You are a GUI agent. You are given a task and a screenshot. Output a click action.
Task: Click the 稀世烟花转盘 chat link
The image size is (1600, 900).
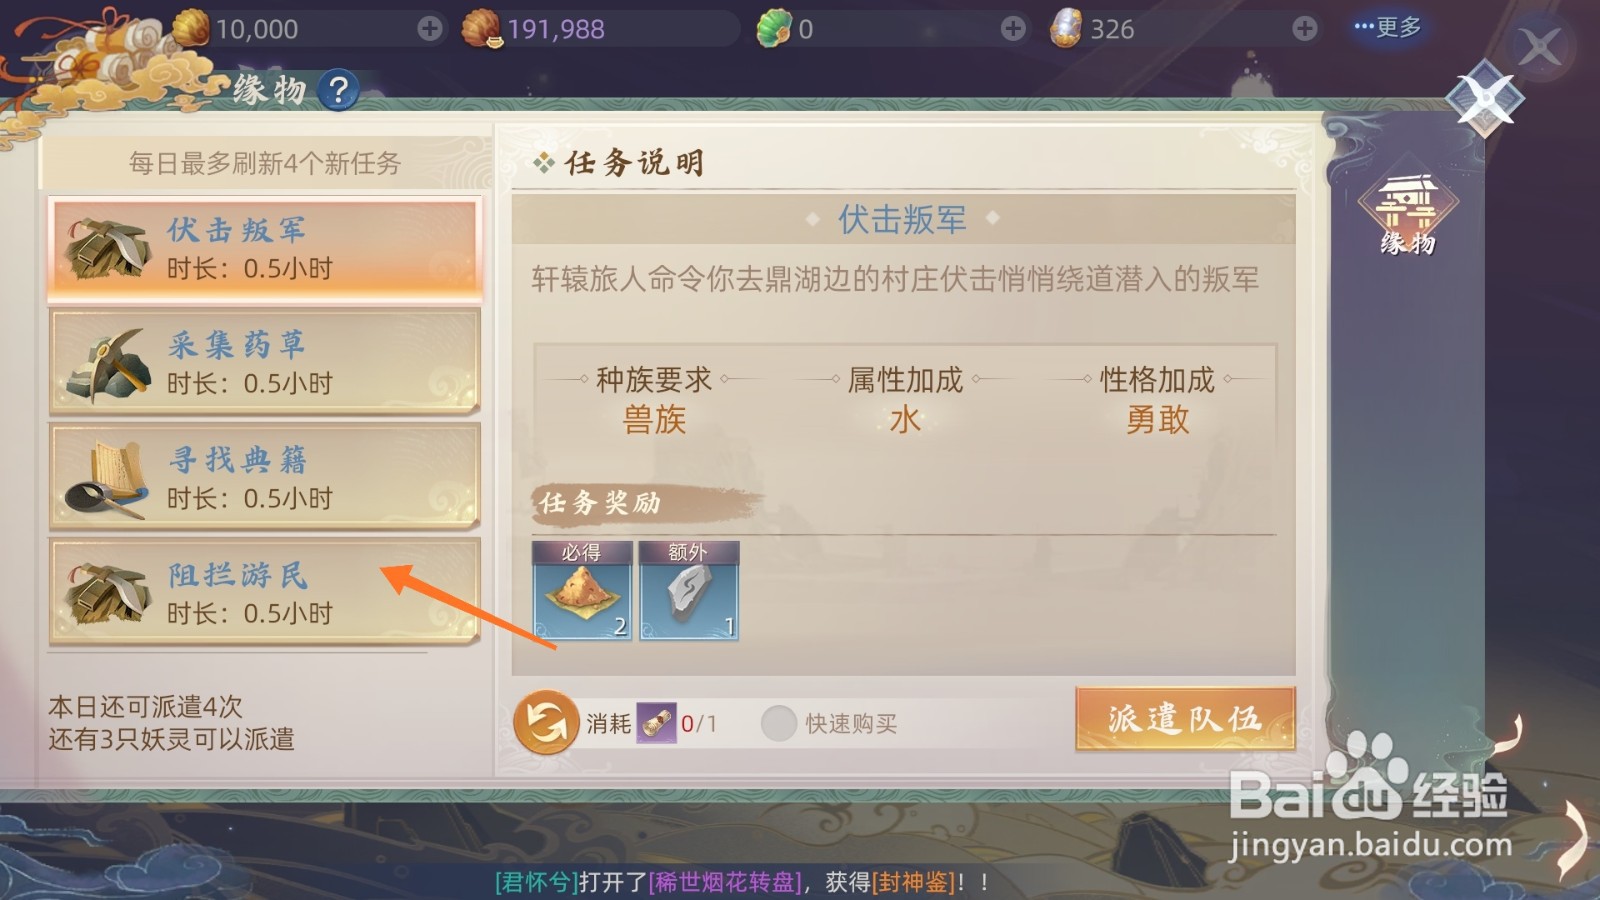tap(725, 882)
